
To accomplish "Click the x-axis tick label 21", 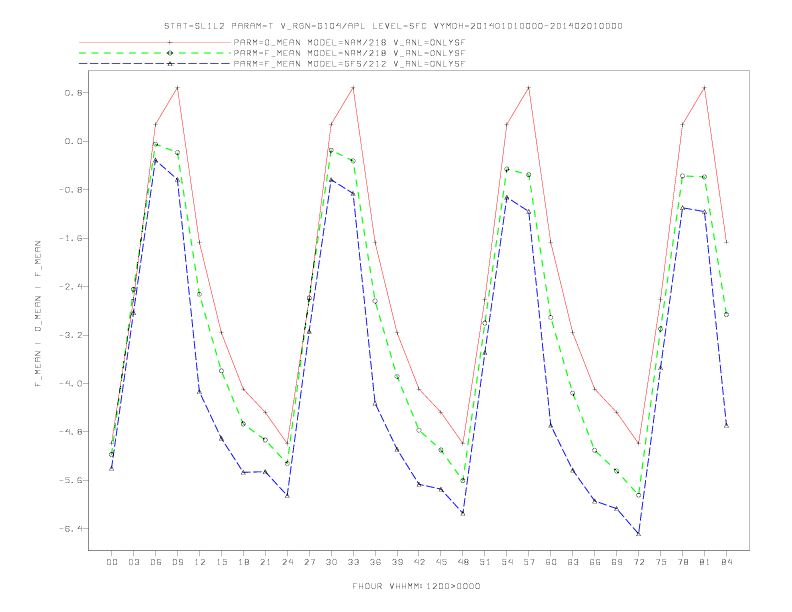I will pos(265,562).
